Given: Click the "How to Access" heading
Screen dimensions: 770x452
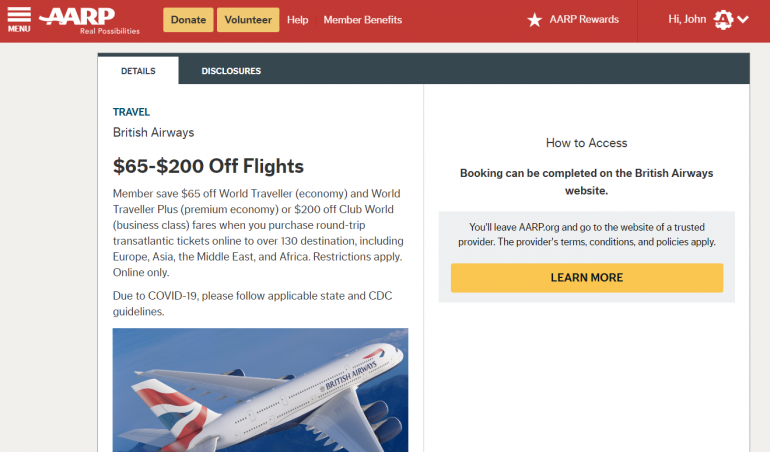Looking at the screenshot, I should 586,143.
